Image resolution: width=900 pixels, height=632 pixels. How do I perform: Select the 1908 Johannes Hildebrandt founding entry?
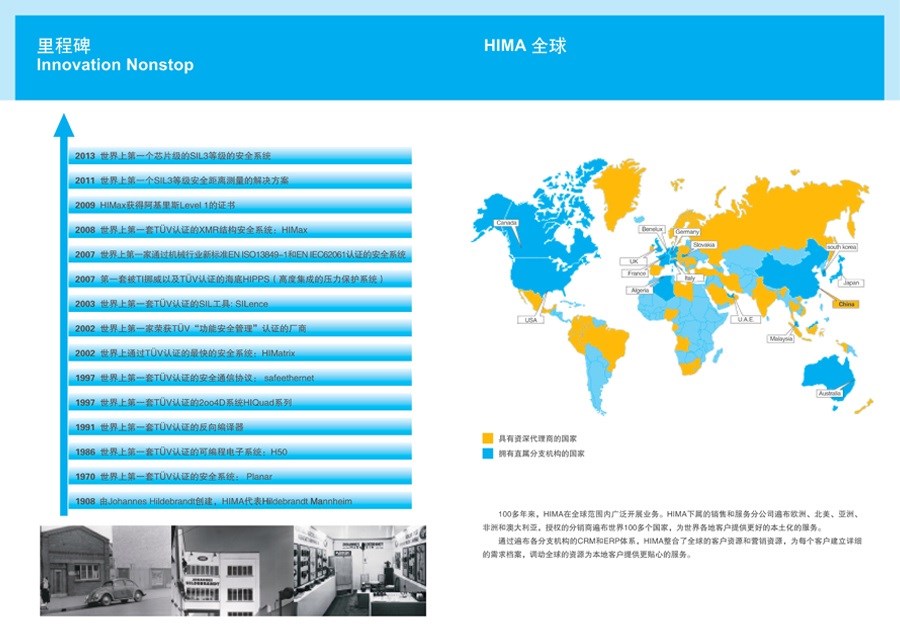(240, 500)
